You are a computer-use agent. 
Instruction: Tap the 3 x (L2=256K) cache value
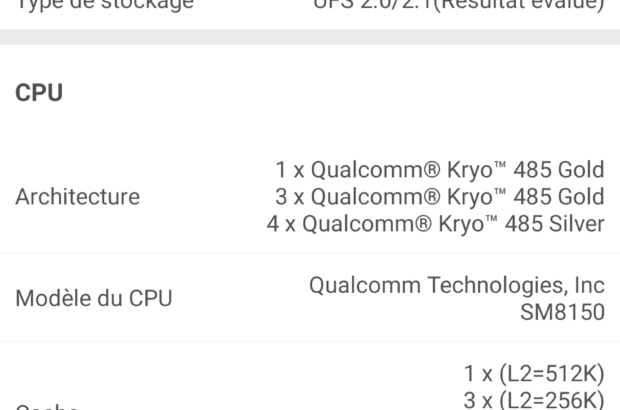coord(534,400)
